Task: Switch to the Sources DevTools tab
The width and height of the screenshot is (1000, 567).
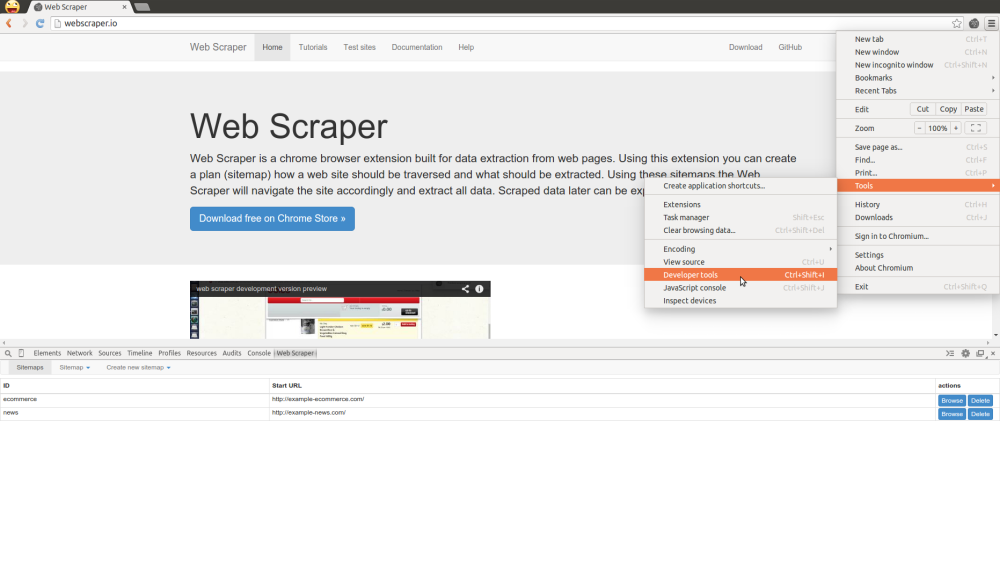Action: coord(110,353)
